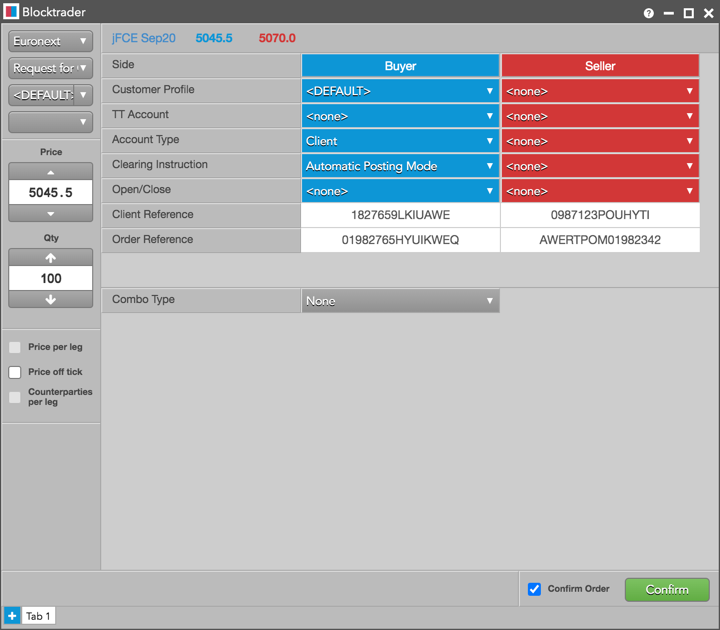This screenshot has width=720, height=630.
Task: Decrease price with the down arrow
Action: pyautogui.click(x=51, y=214)
